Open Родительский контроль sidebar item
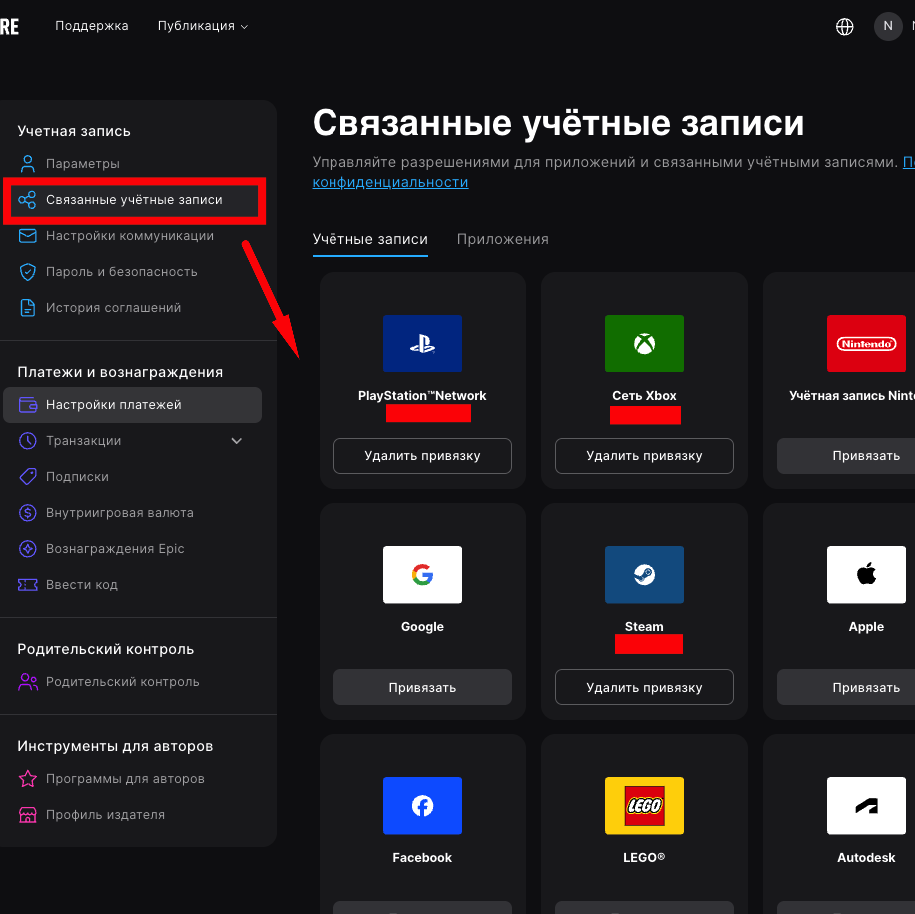 [x=122, y=682]
